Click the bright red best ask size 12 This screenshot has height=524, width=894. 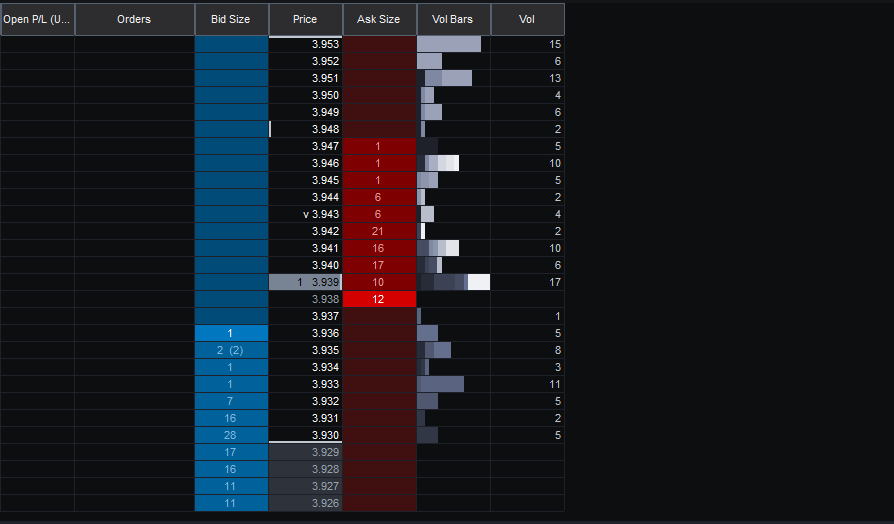pyautogui.click(x=380, y=299)
